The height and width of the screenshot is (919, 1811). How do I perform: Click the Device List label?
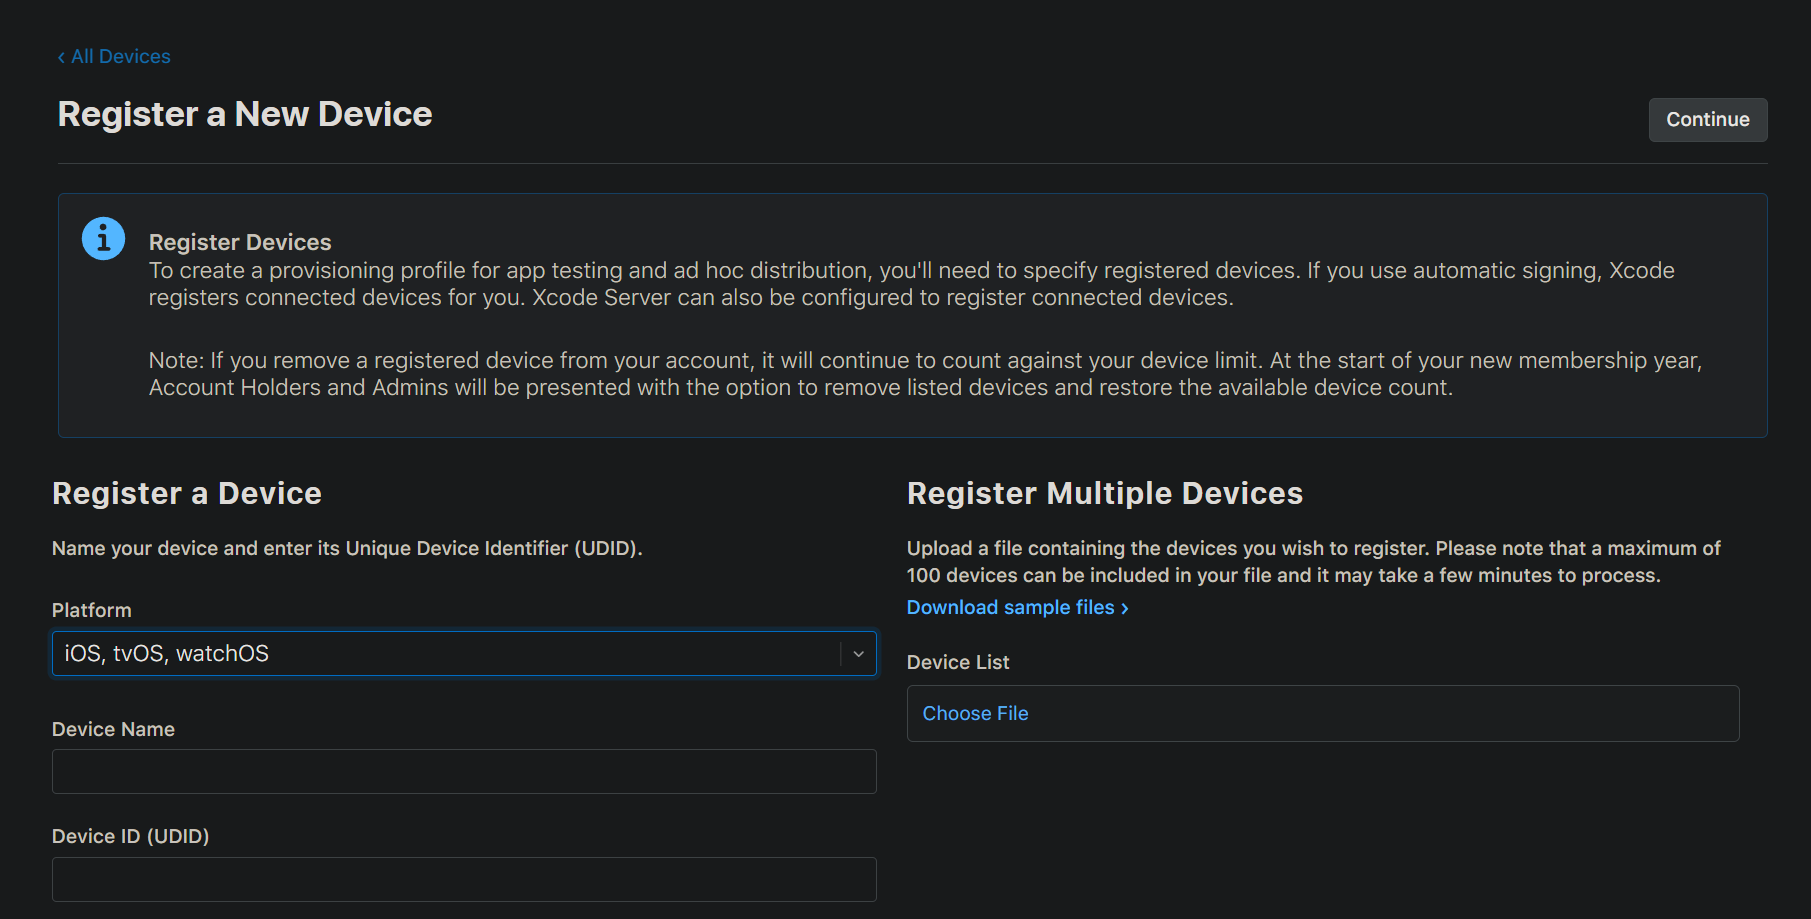point(958,663)
